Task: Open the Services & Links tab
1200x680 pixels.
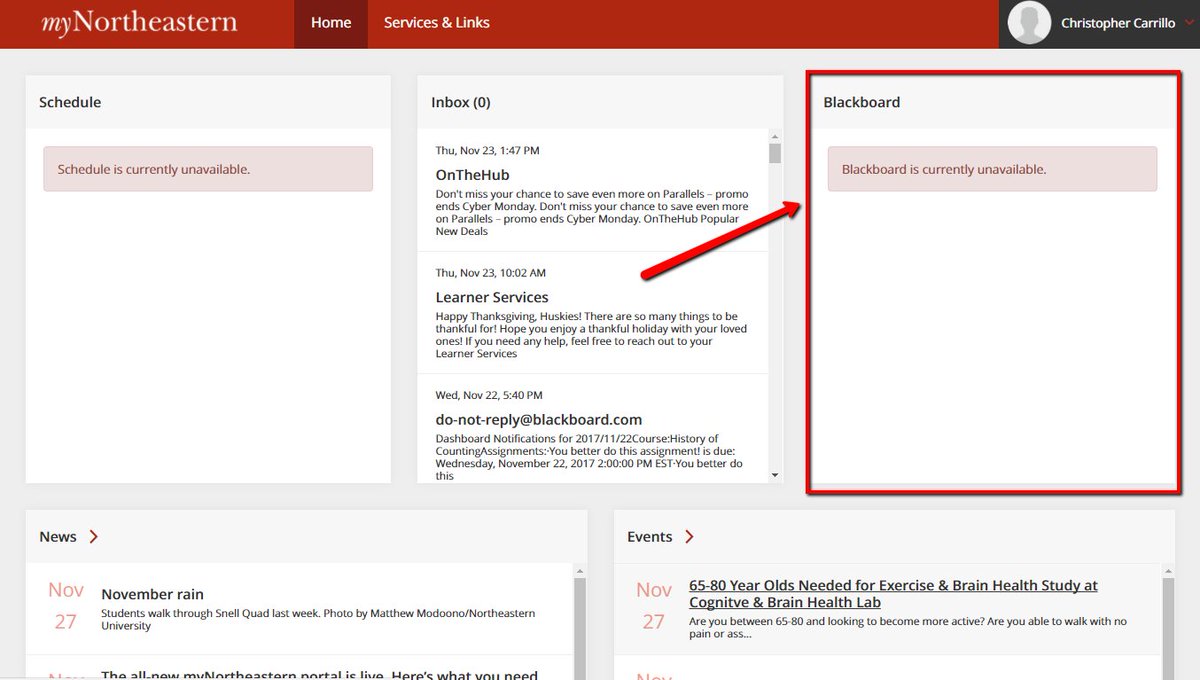Action: (437, 23)
